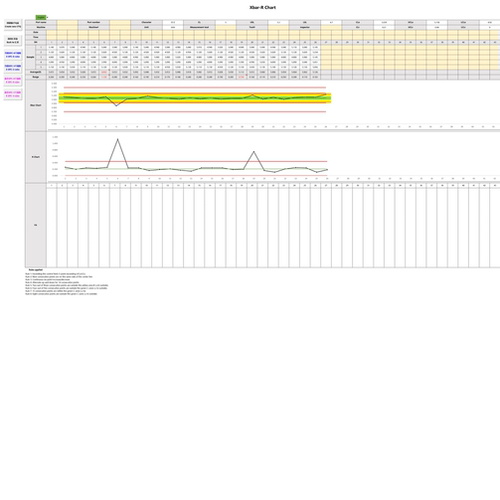Select the yellow Part name input cell
The height and width of the screenshot is (500, 500).
[x=67, y=22]
